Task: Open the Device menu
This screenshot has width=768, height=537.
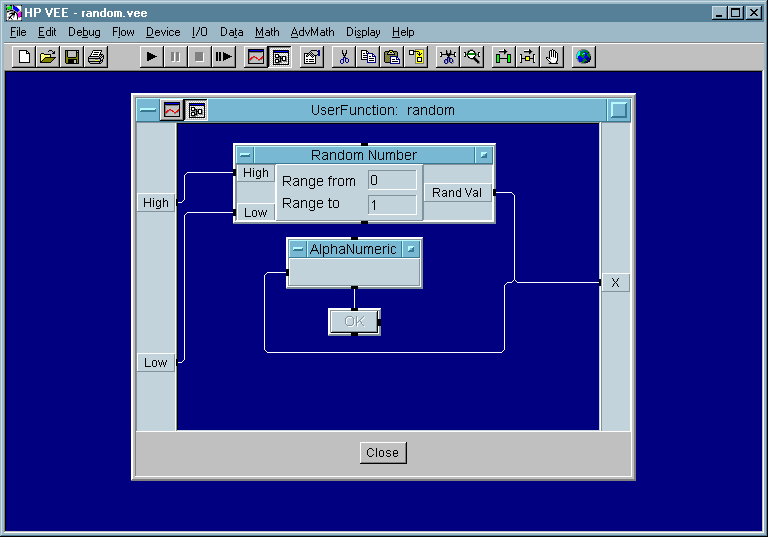Action: coord(162,32)
